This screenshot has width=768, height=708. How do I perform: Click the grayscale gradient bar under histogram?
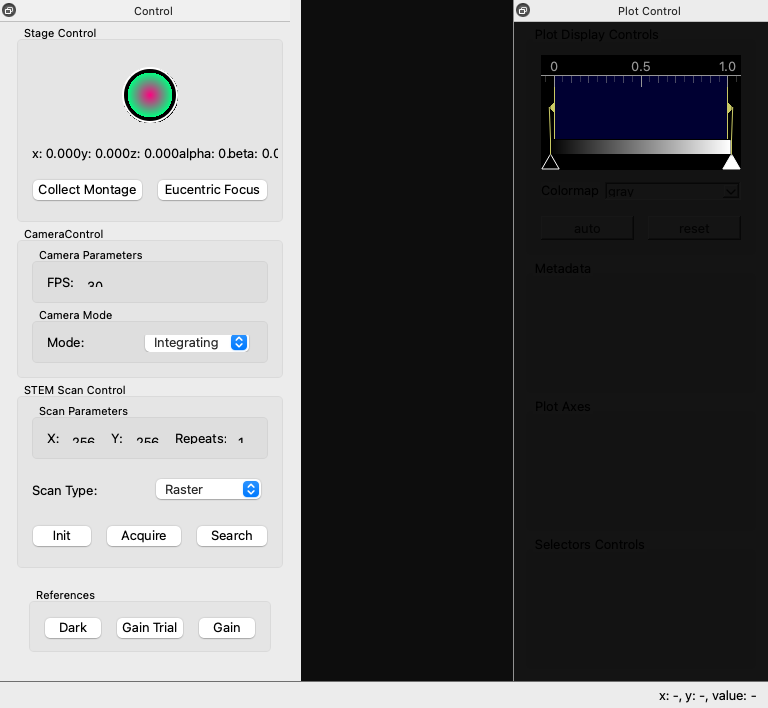pyautogui.click(x=641, y=147)
